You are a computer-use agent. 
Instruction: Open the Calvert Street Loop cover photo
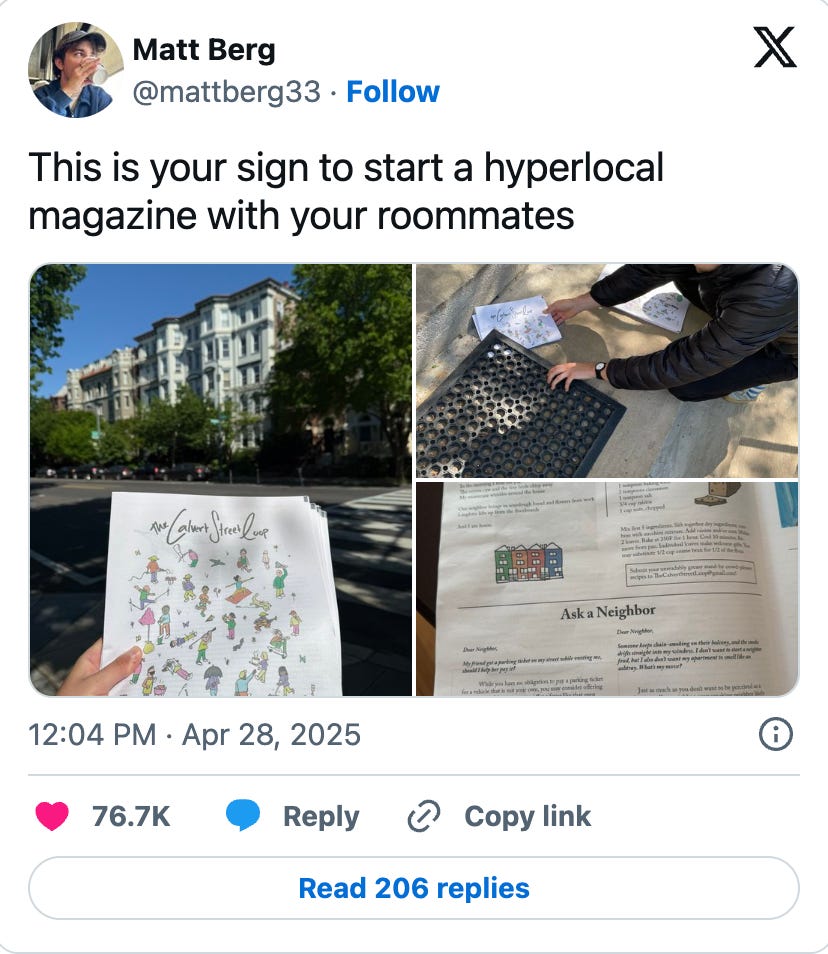(x=221, y=480)
